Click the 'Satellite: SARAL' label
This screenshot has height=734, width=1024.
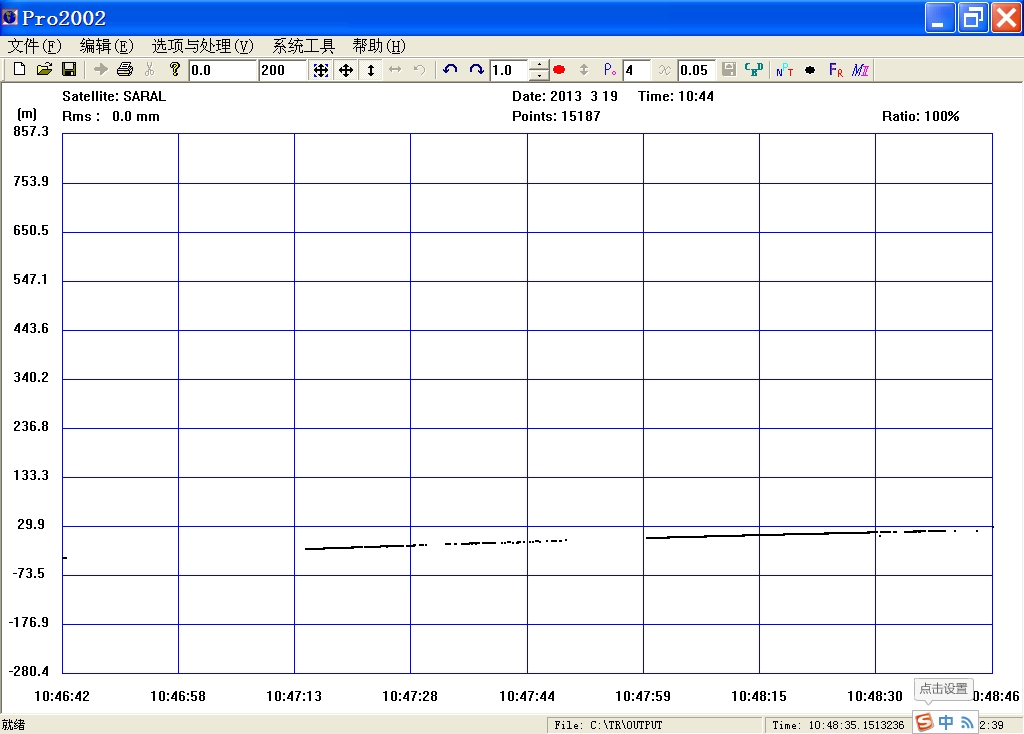point(114,96)
